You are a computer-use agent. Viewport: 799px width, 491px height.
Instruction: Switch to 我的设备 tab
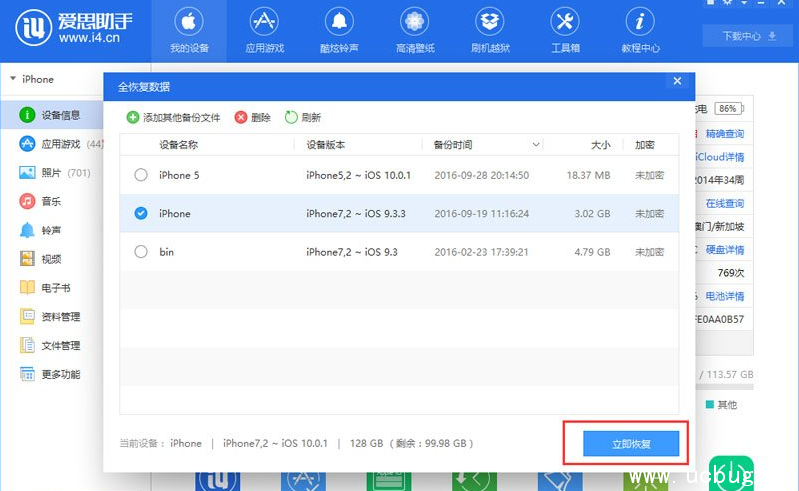[x=188, y=30]
